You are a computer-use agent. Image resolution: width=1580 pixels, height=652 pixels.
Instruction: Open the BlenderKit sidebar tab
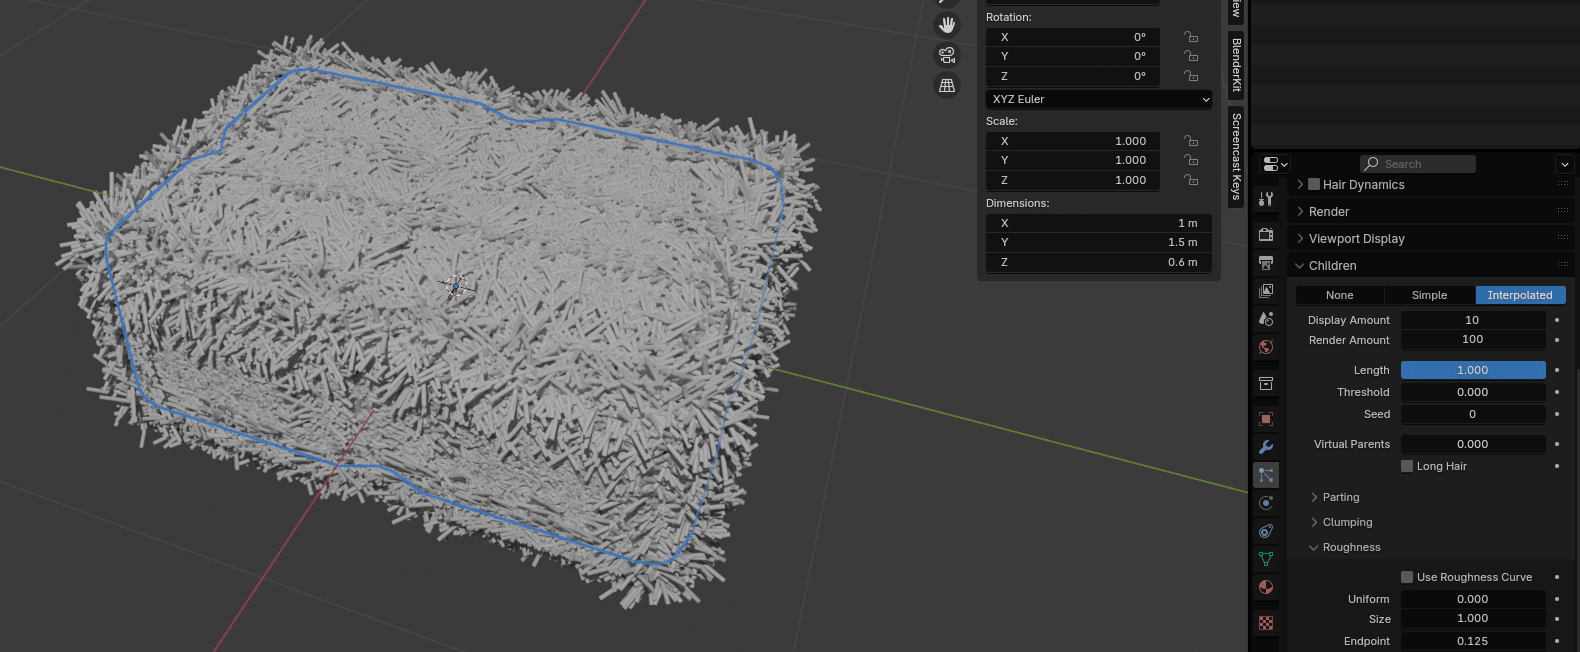(x=1236, y=65)
